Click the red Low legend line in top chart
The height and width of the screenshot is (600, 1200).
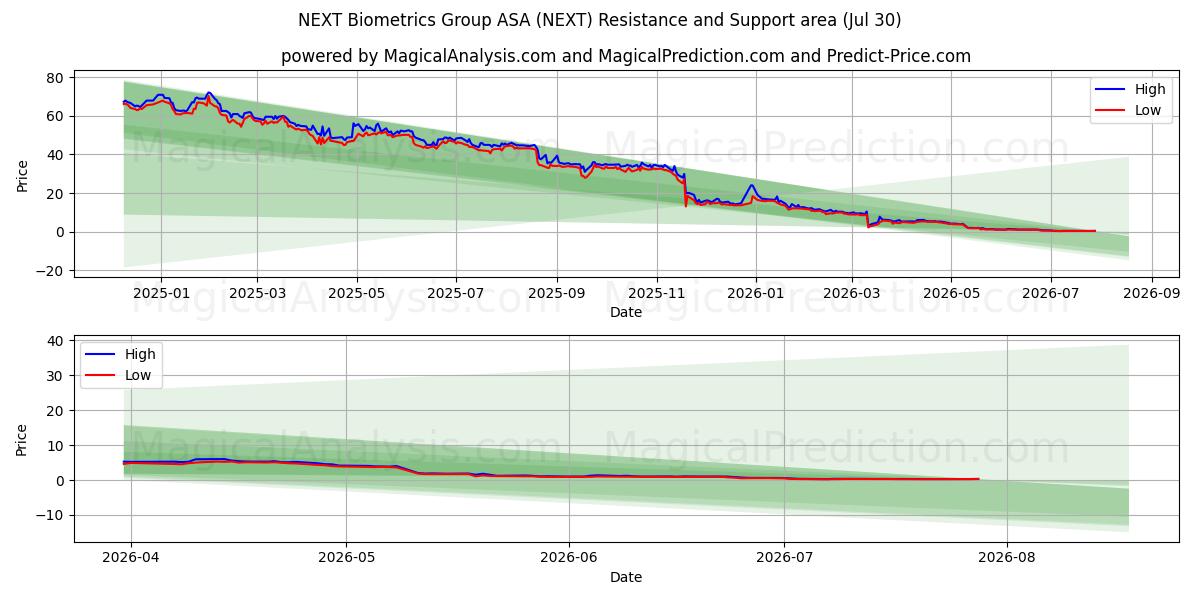coord(1111,111)
